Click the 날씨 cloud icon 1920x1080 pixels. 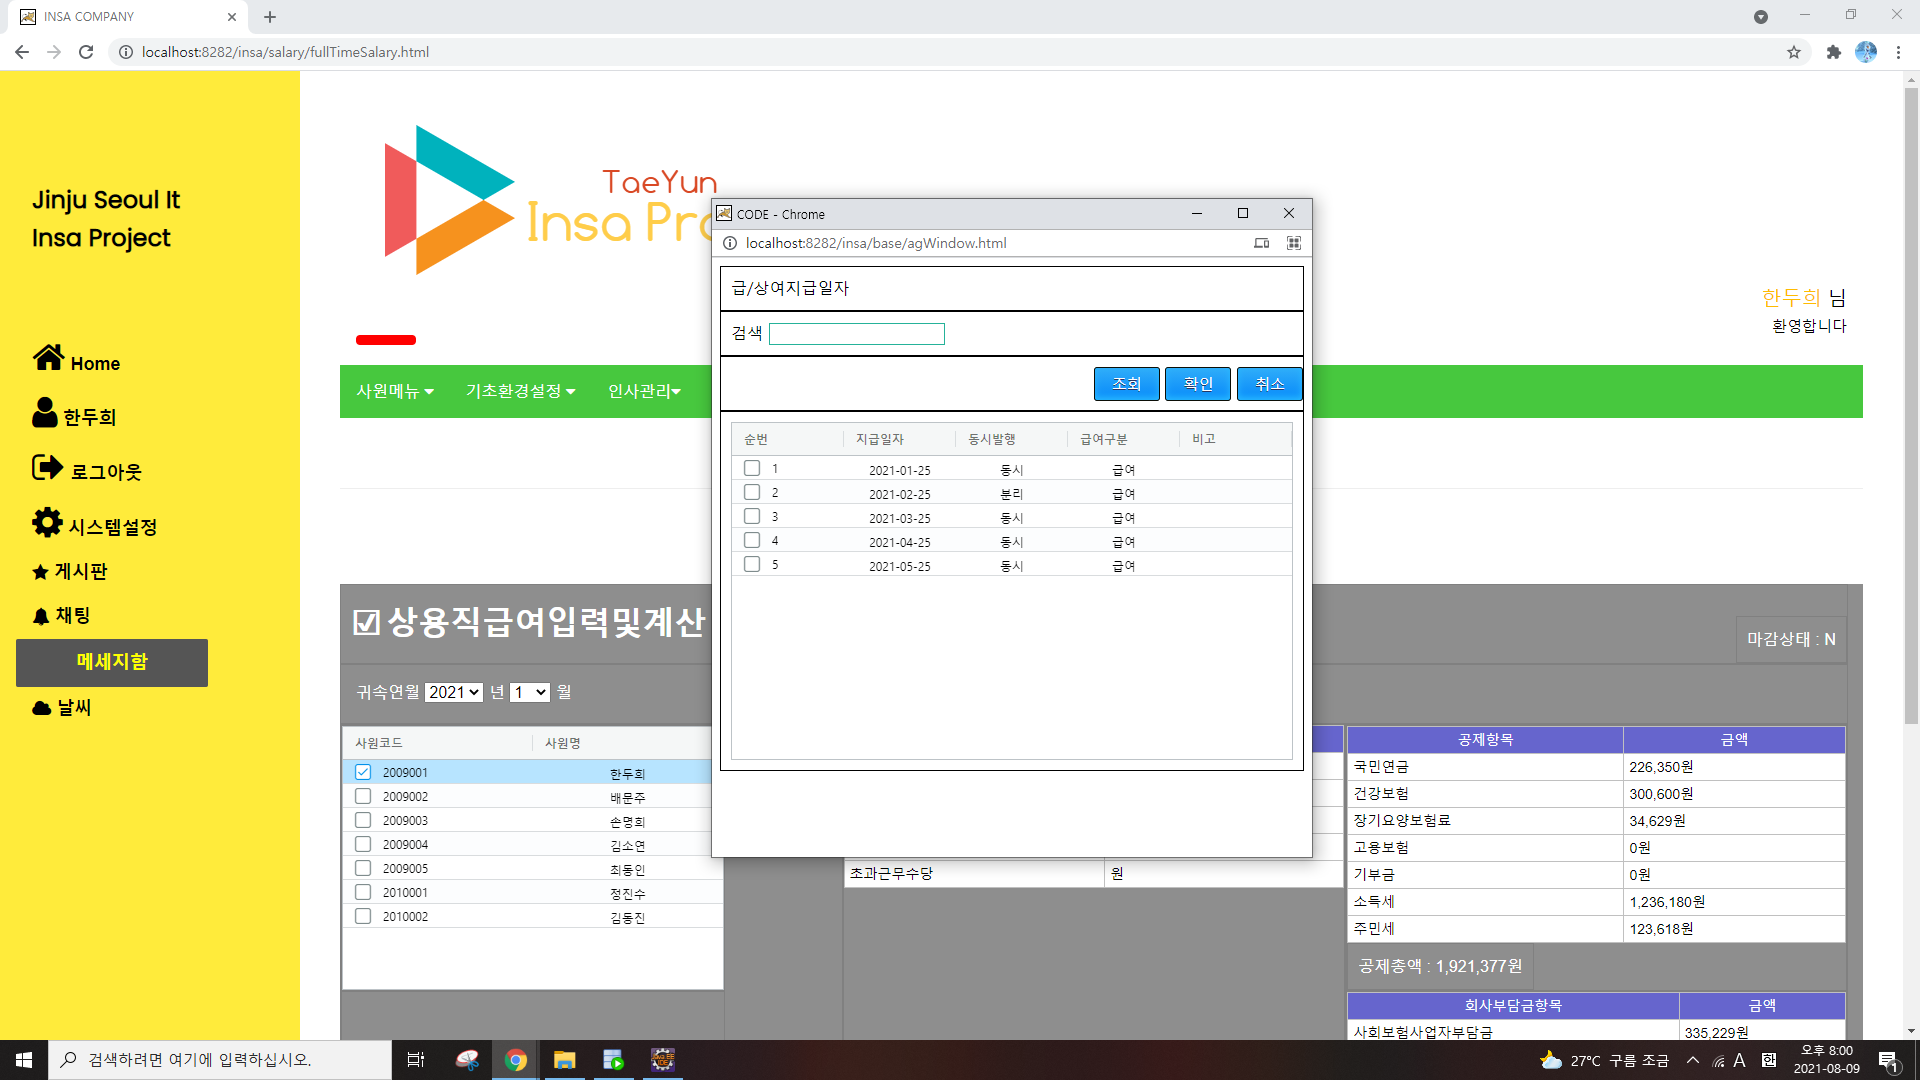42,708
